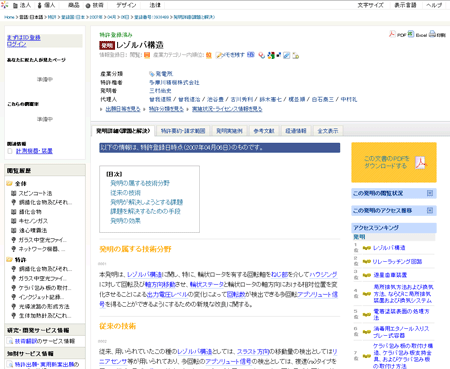Screen dimensions: 450x369
Task: Open the patent holder company link
Action: point(174,82)
